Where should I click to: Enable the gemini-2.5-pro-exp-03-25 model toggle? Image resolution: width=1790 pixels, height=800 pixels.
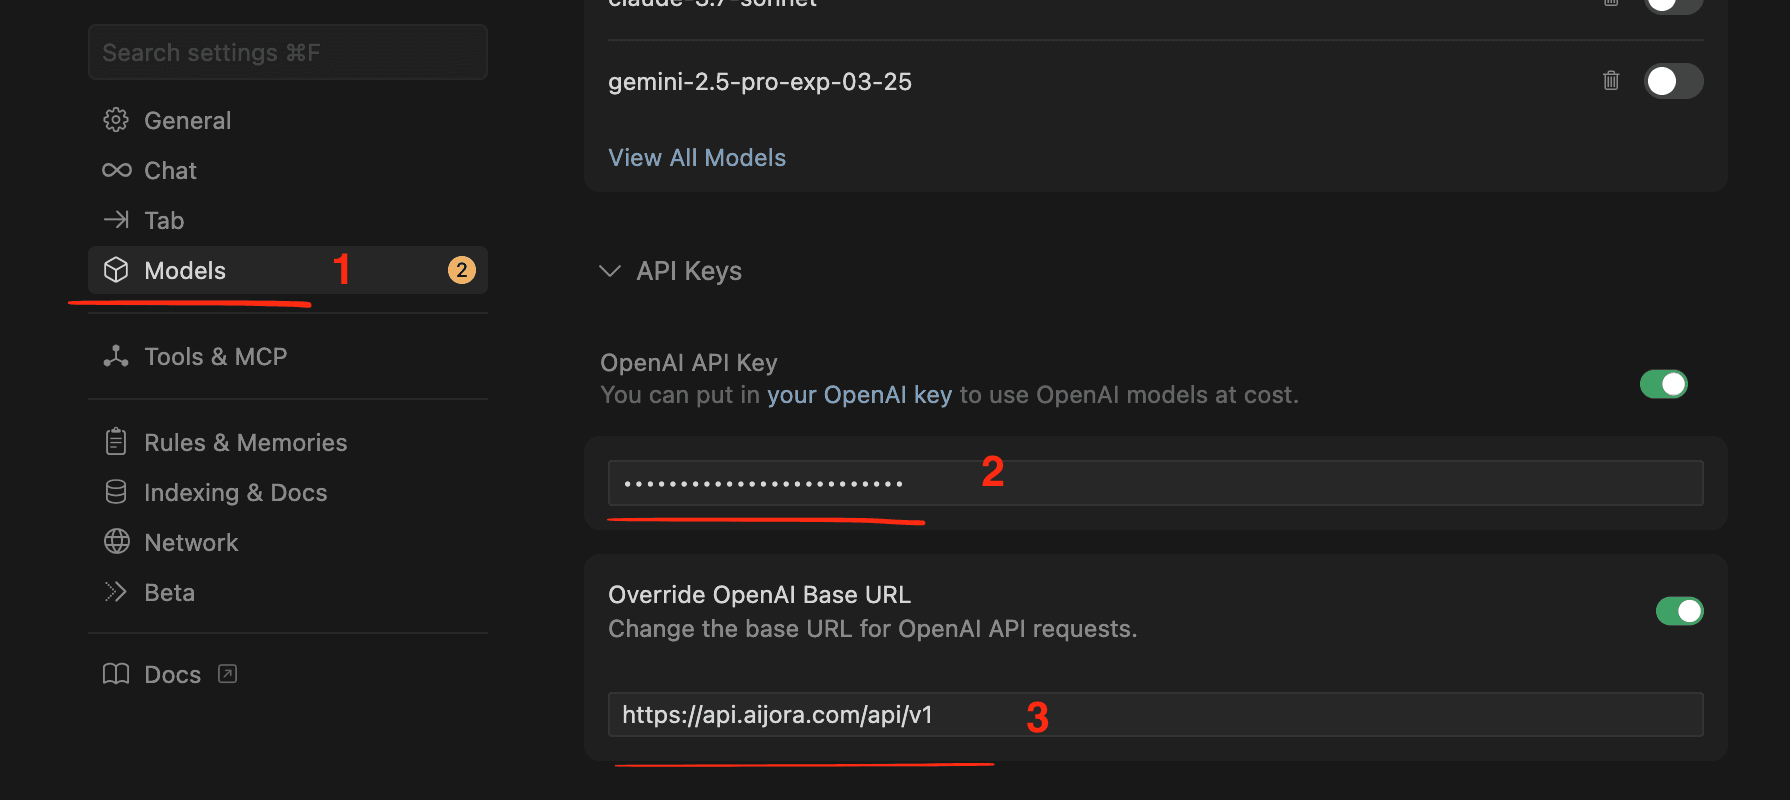(1673, 81)
